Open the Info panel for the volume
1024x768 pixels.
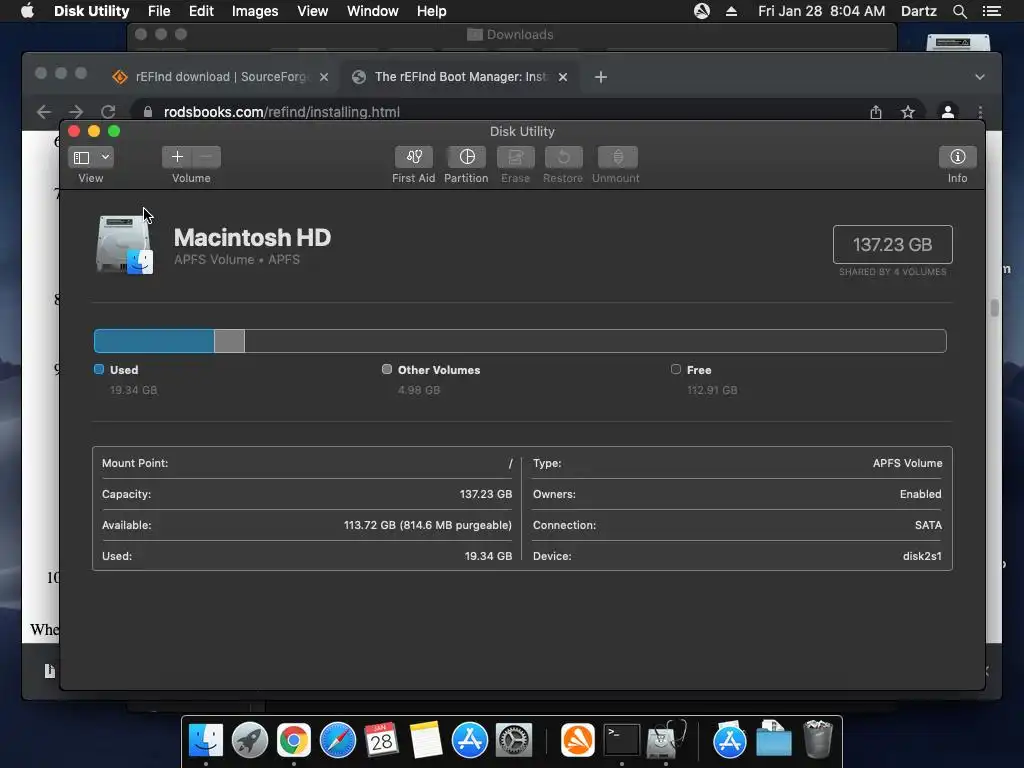(957, 157)
